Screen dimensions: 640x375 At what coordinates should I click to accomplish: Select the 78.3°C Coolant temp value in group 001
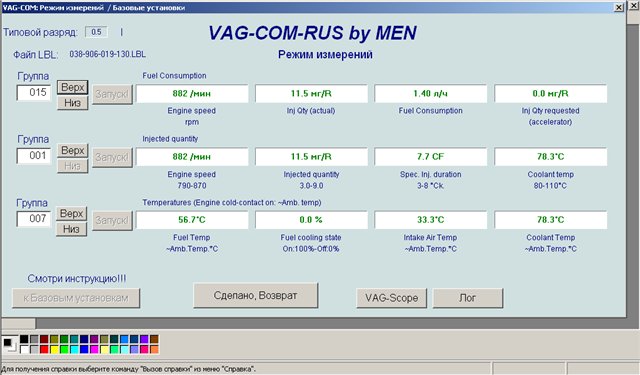coord(550,157)
